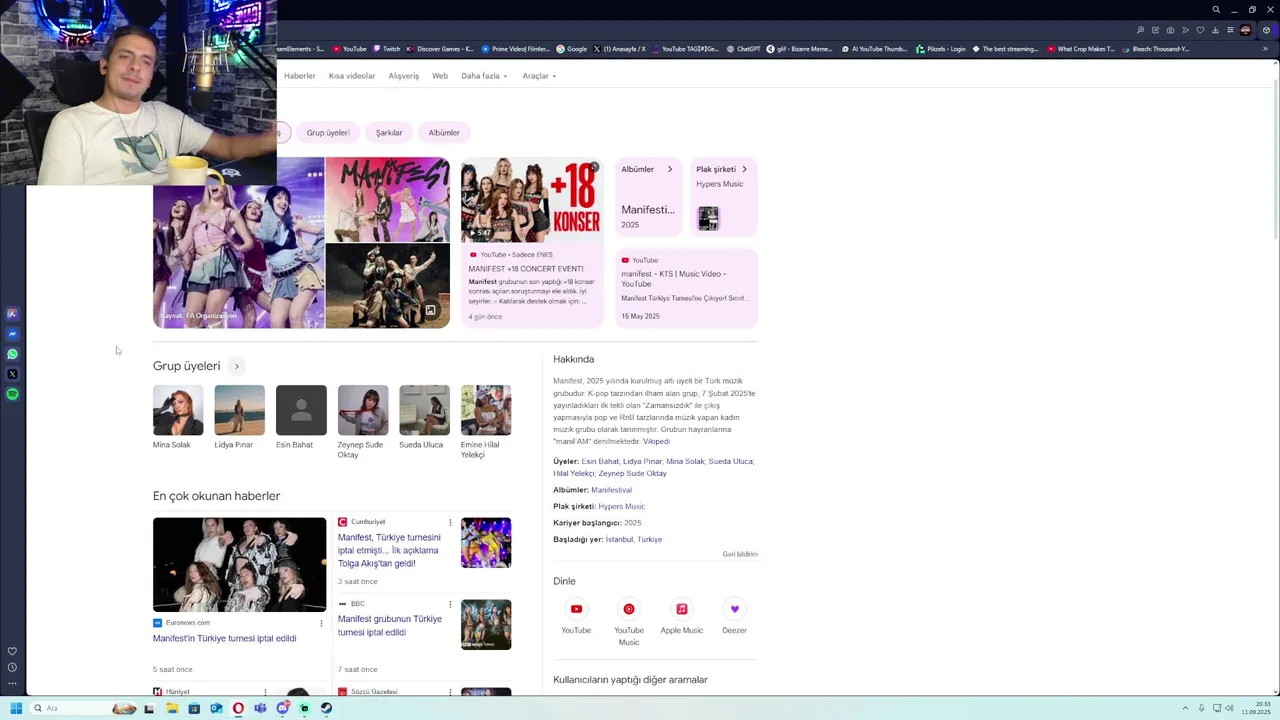This screenshot has height=720, width=1280.
Task: Expand the Daha fazla dropdown
Action: (x=484, y=76)
